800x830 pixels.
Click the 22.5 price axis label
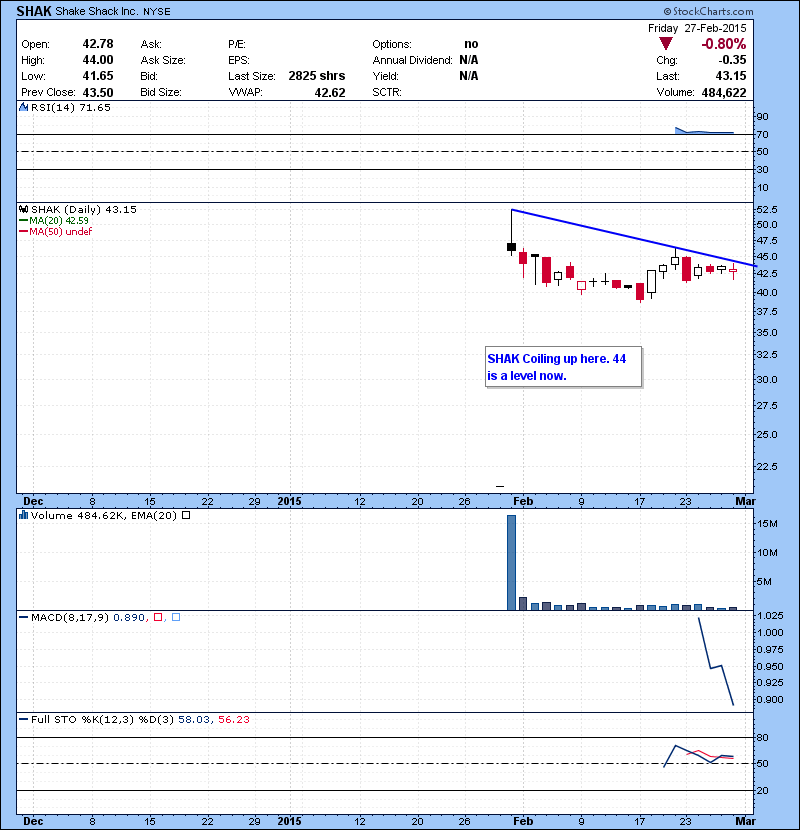coord(767,466)
